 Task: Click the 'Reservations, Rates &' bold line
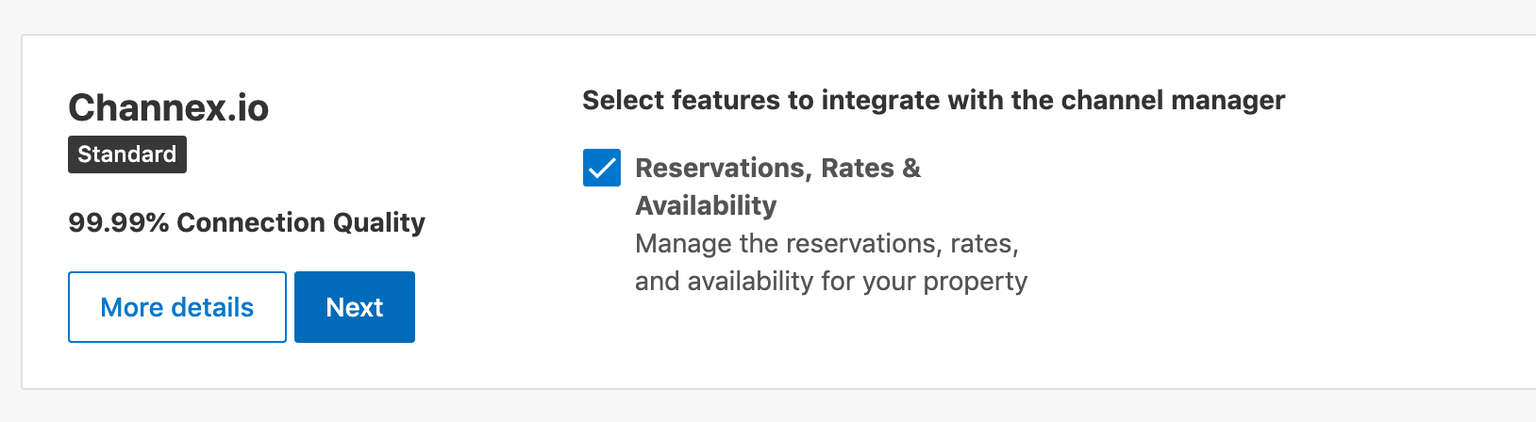click(x=778, y=168)
